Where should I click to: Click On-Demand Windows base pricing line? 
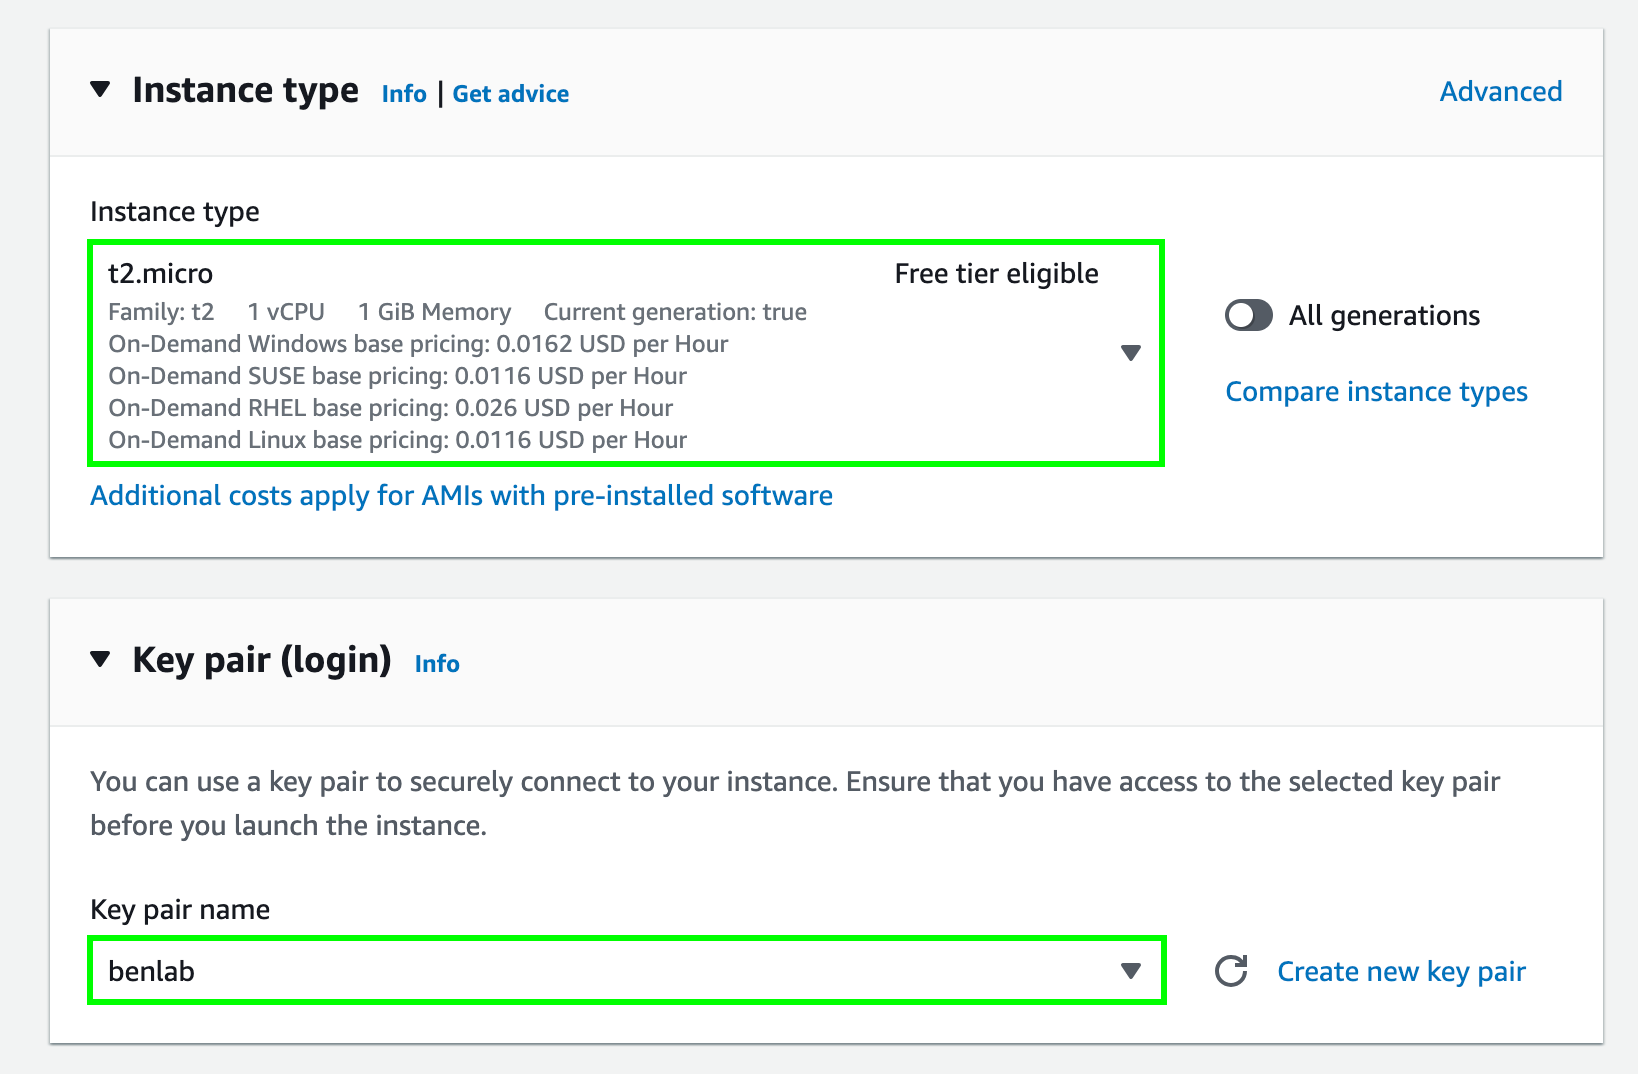[x=418, y=344]
